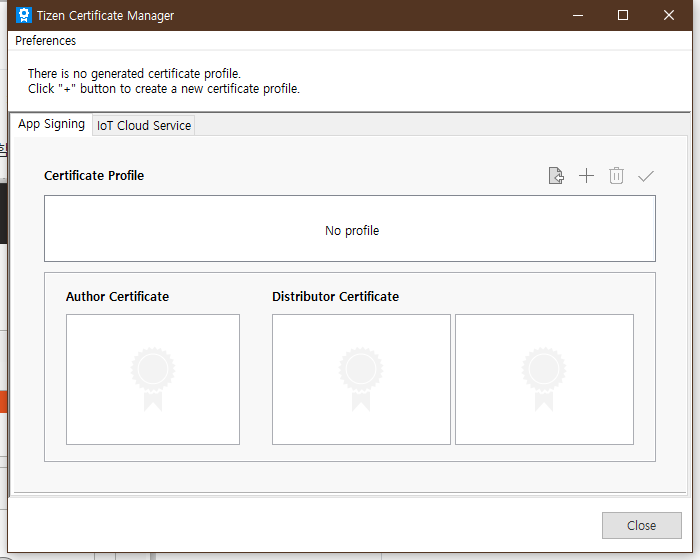This screenshot has width=700, height=560.
Task: Click the trash icon to delete profile
Action: 616,176
